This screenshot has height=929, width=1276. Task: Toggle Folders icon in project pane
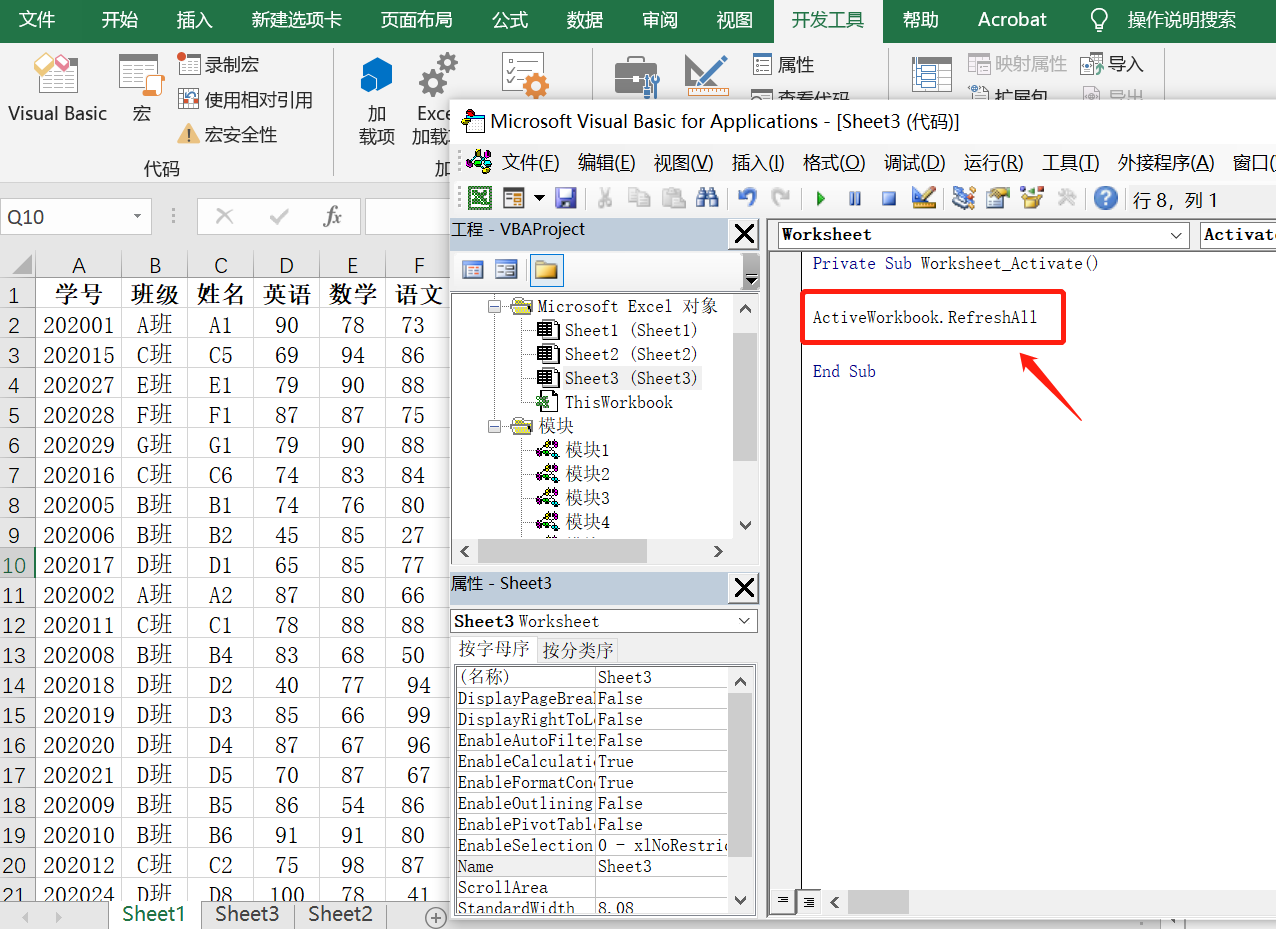click(x=546, y=270)
